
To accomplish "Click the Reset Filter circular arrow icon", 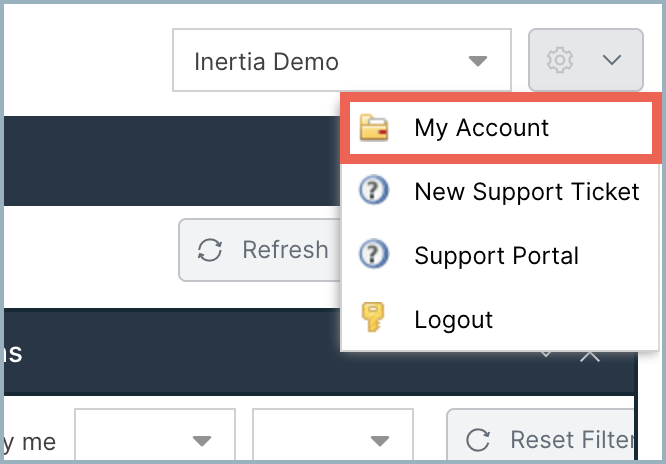I will [478, 440].
